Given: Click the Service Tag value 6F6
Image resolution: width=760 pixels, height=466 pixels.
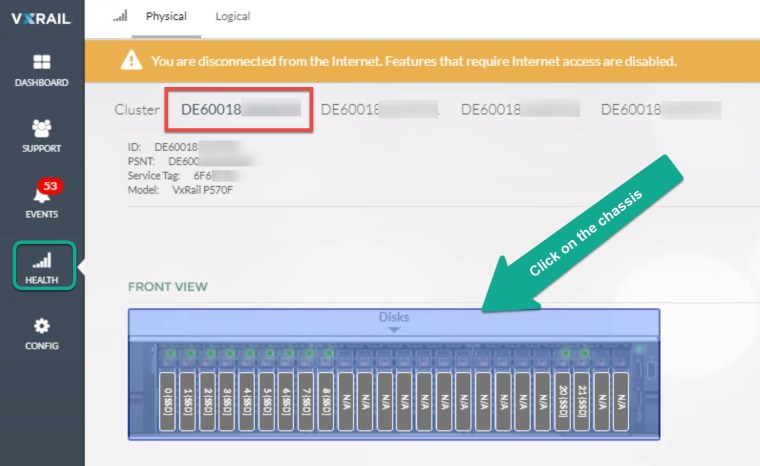Looking at the screenshot, I should point(216,176).
